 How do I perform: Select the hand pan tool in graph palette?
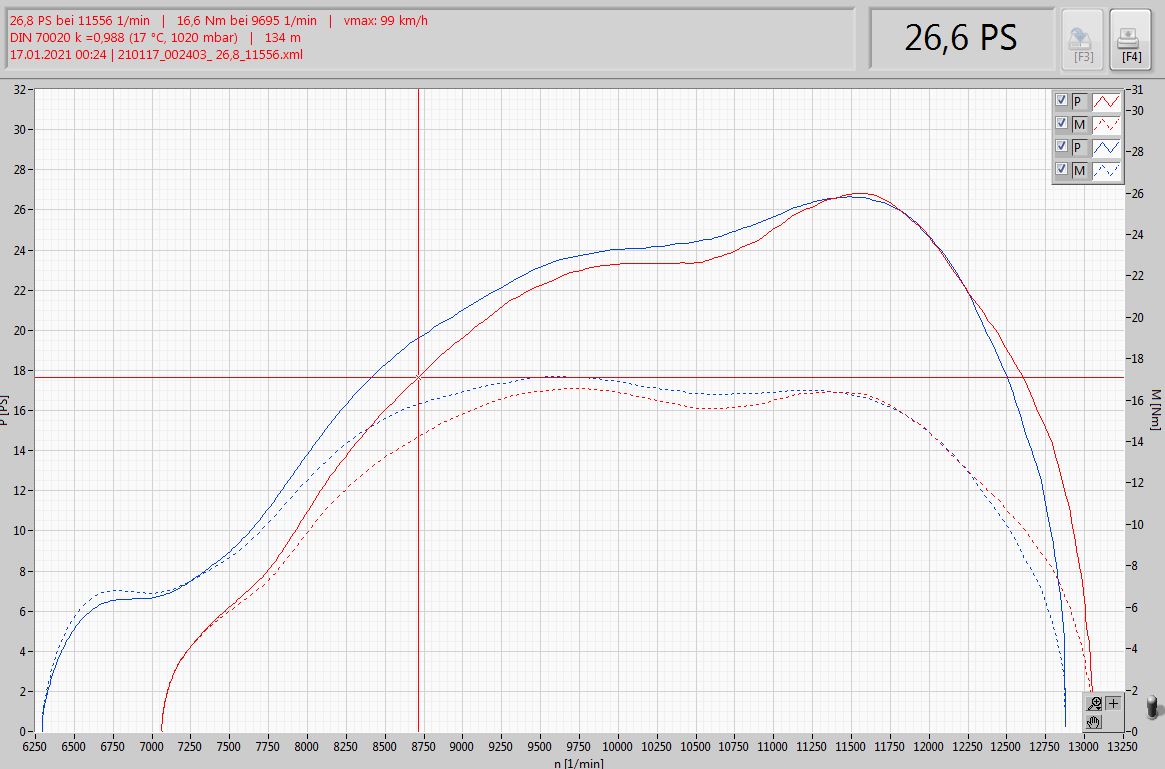pos(1095,721)
